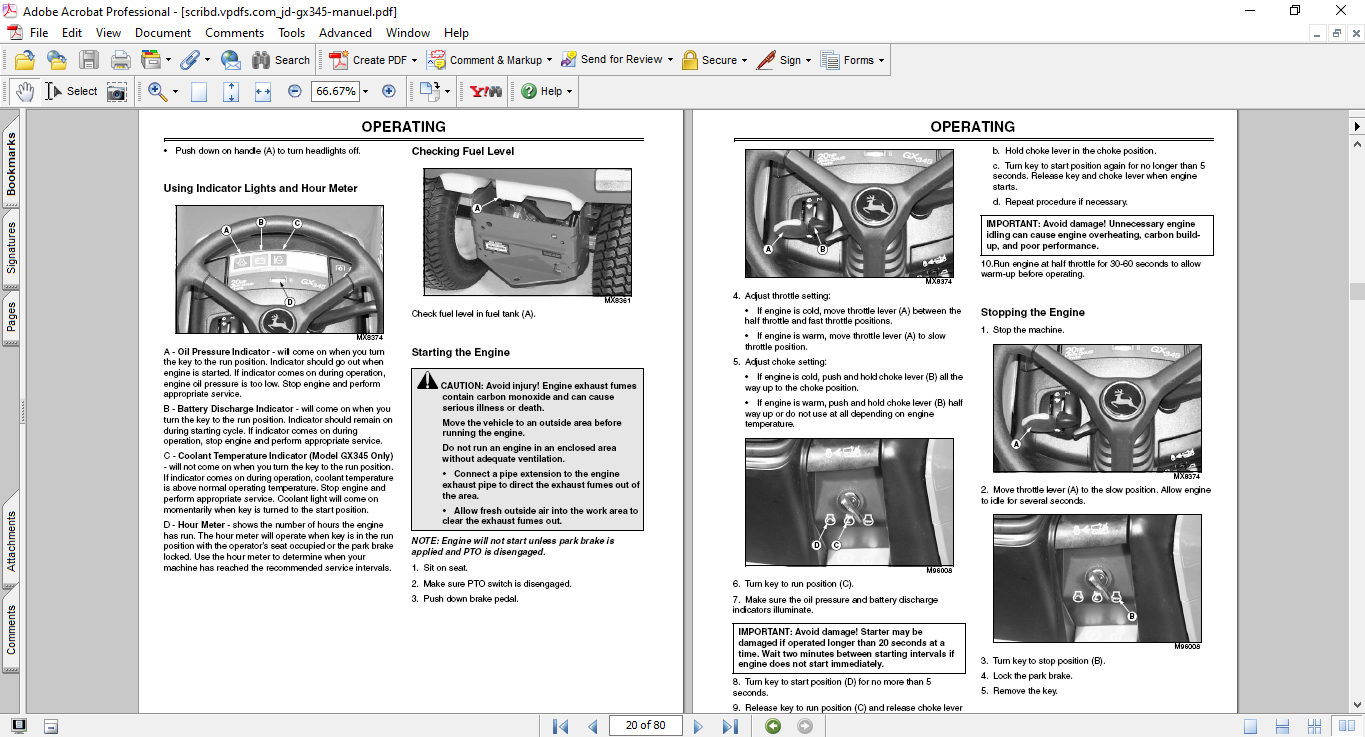Screen dimensions: 1365x737
Task: Open the Advanced menu
Action: point(345,33)
